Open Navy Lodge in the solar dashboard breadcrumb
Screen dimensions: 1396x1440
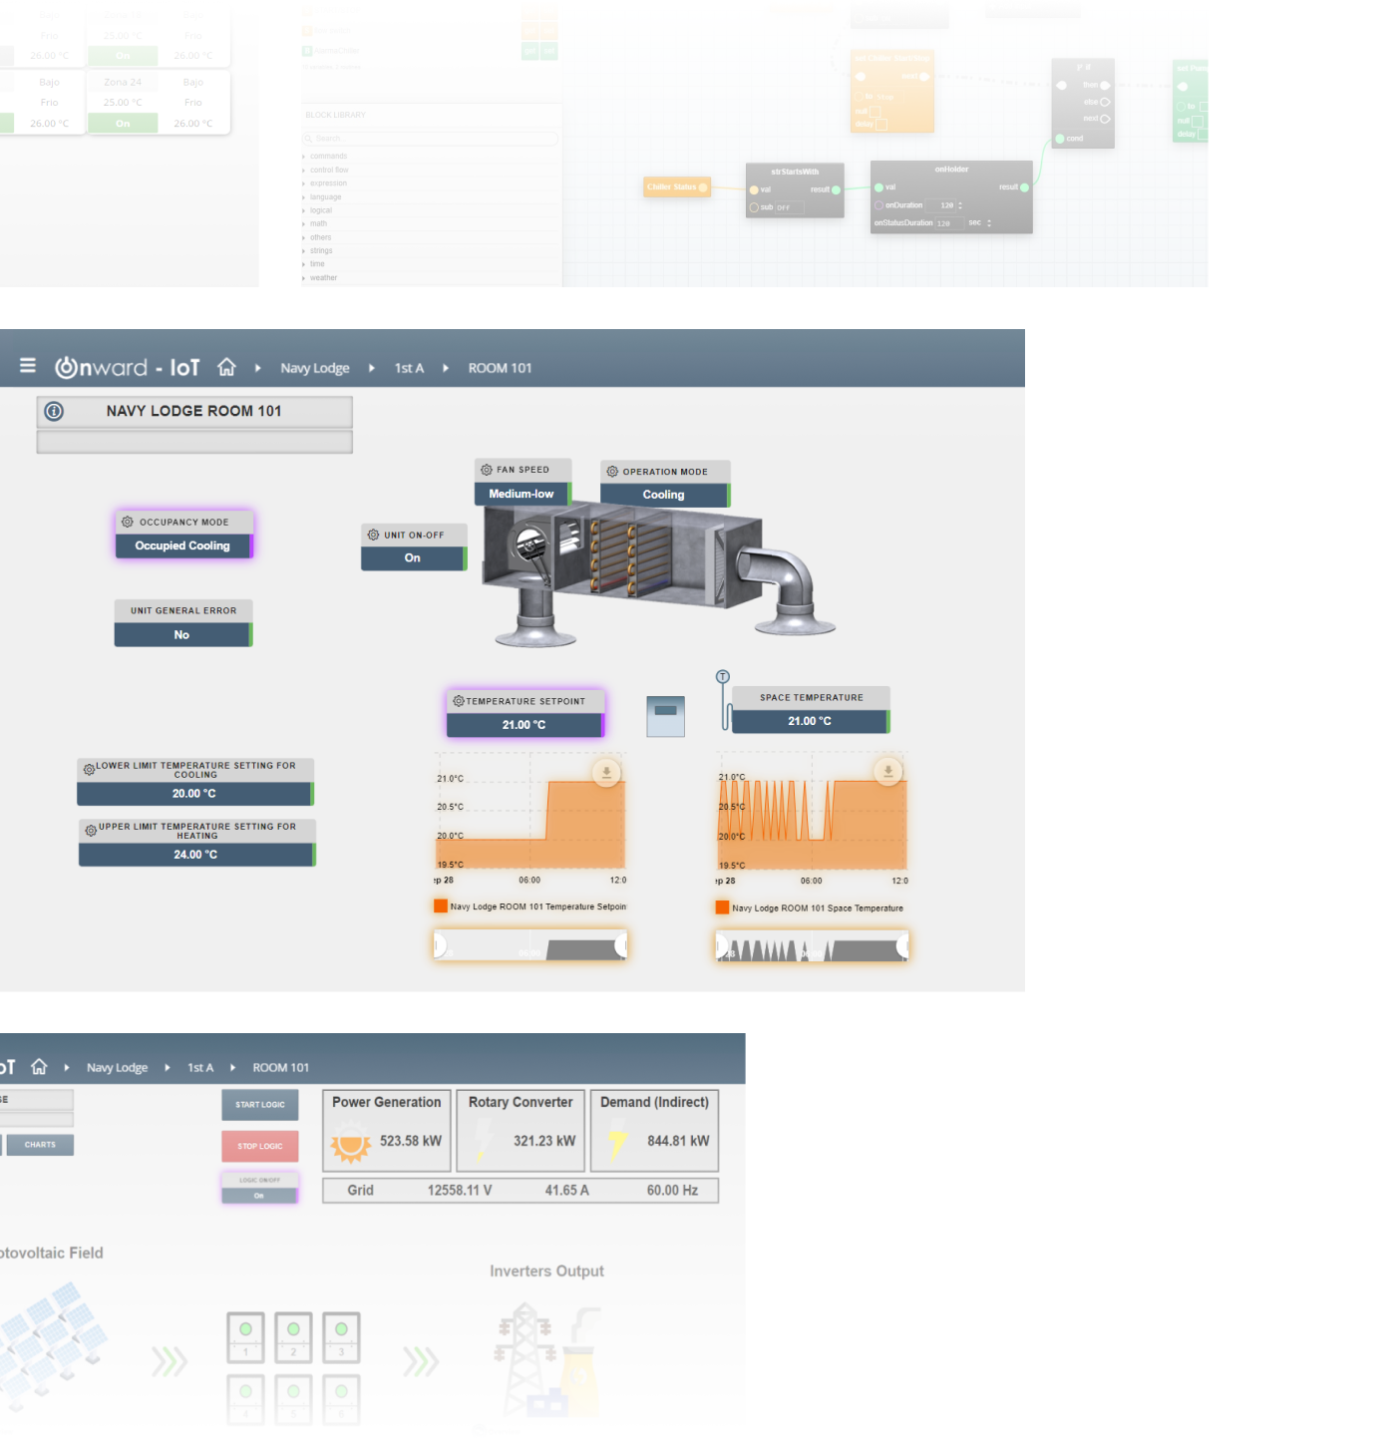click(x=117, y=1068)
